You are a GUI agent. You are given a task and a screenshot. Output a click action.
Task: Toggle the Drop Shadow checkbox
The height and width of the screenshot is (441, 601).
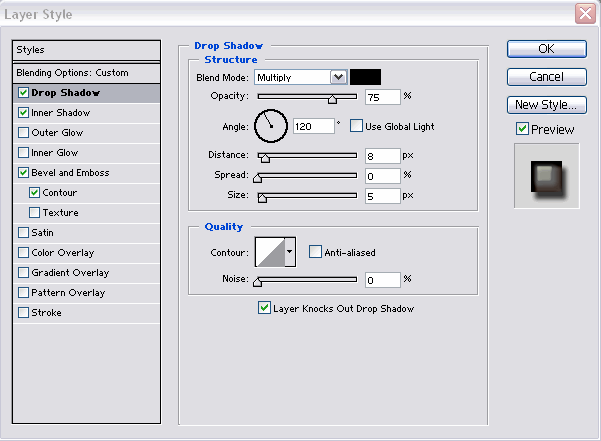[23, 93]
